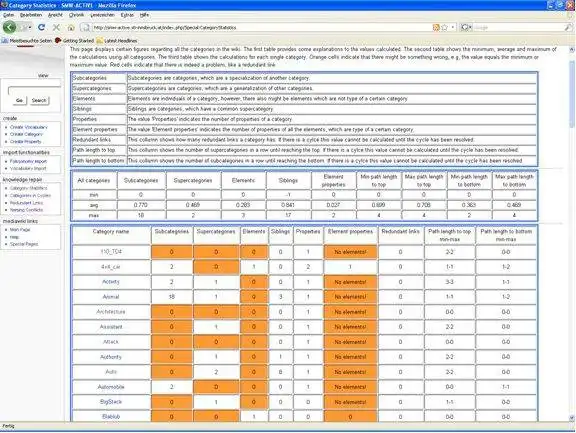Open the Create Category link

pyautogui.click(x=26, y=134)
